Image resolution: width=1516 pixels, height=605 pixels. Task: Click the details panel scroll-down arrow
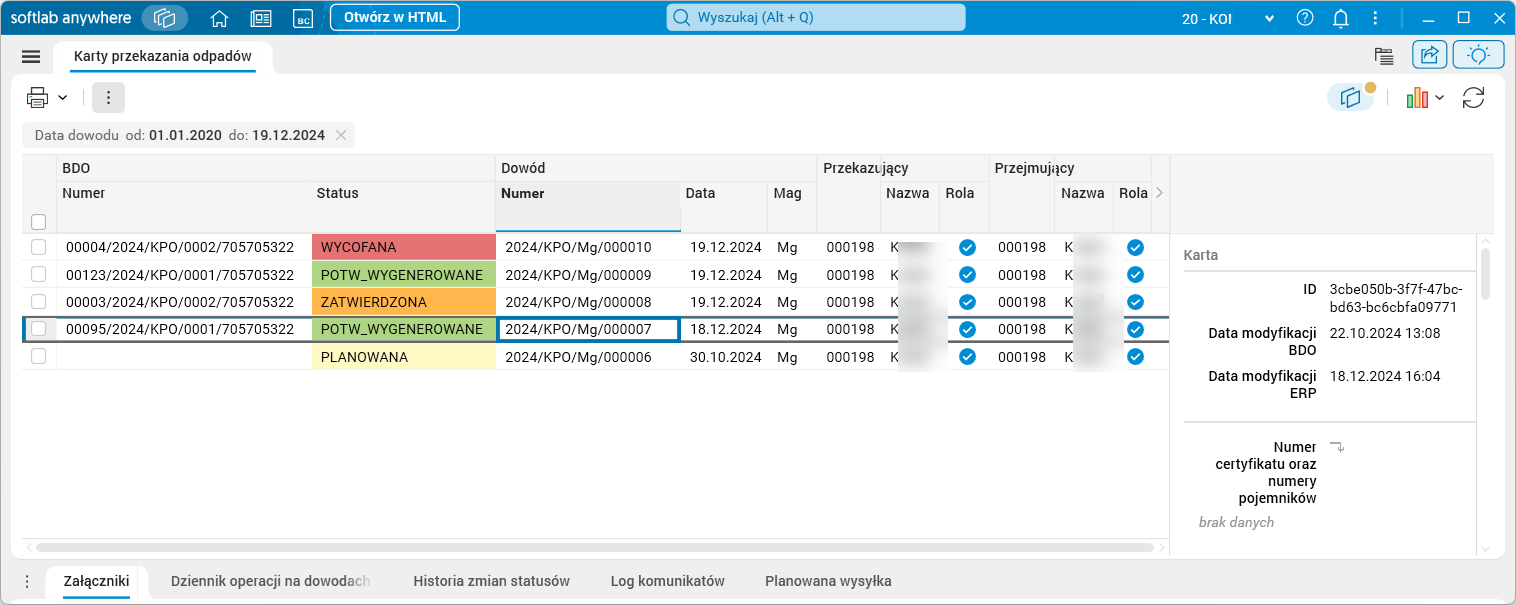tap(1485, 548)
